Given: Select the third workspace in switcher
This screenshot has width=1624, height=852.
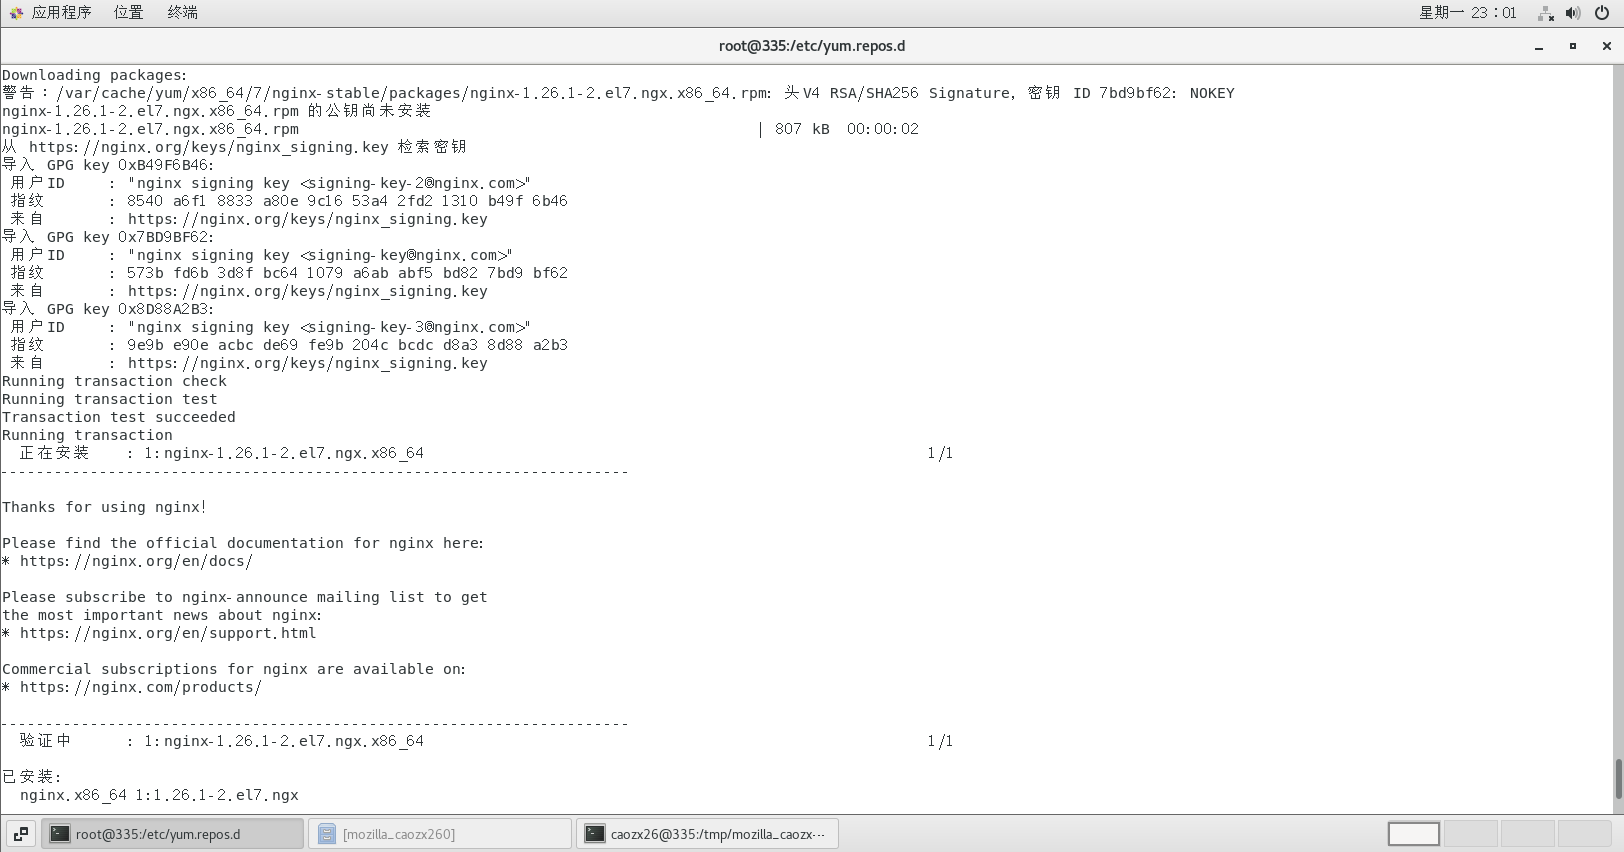Looking at the screenshot, I should coord(1528,834).
